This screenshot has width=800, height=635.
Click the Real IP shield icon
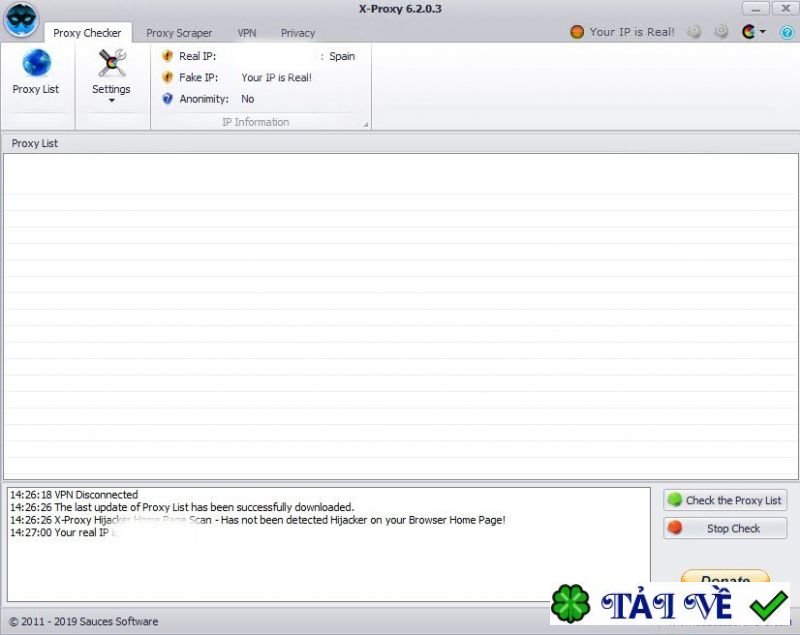click(x=167, y=56)
